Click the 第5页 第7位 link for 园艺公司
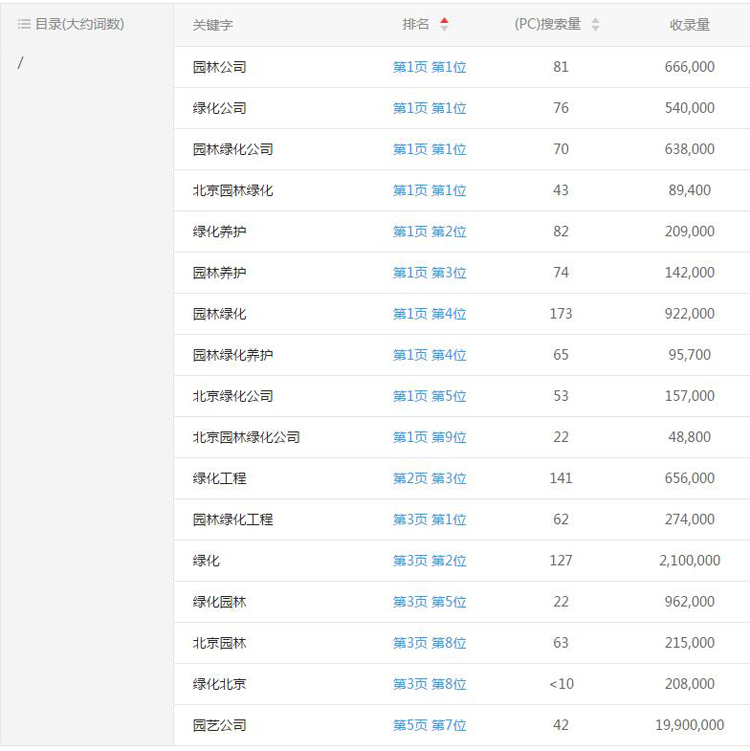750x751 pixels. point(429,725)
